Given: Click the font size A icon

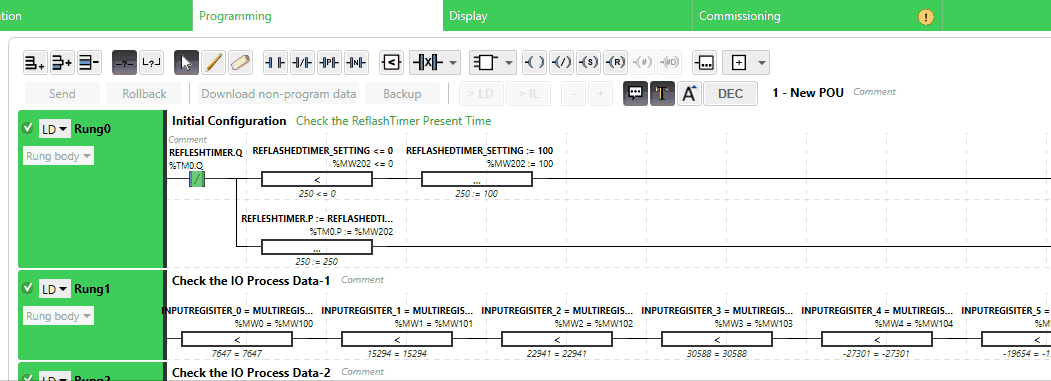Looking at the screenshot, I should [x=689, y=94].
